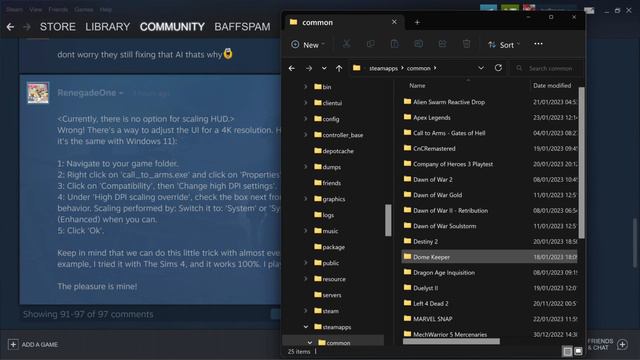The image size is (640, 360).
Task: Sort by the Name column header
Action: (417, 85)
